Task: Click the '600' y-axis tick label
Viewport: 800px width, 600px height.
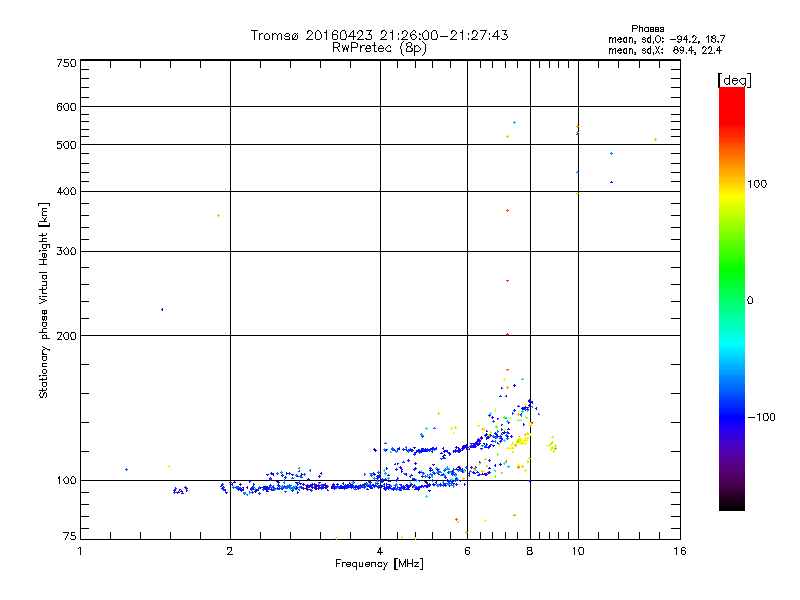Action: click(67, 107)
